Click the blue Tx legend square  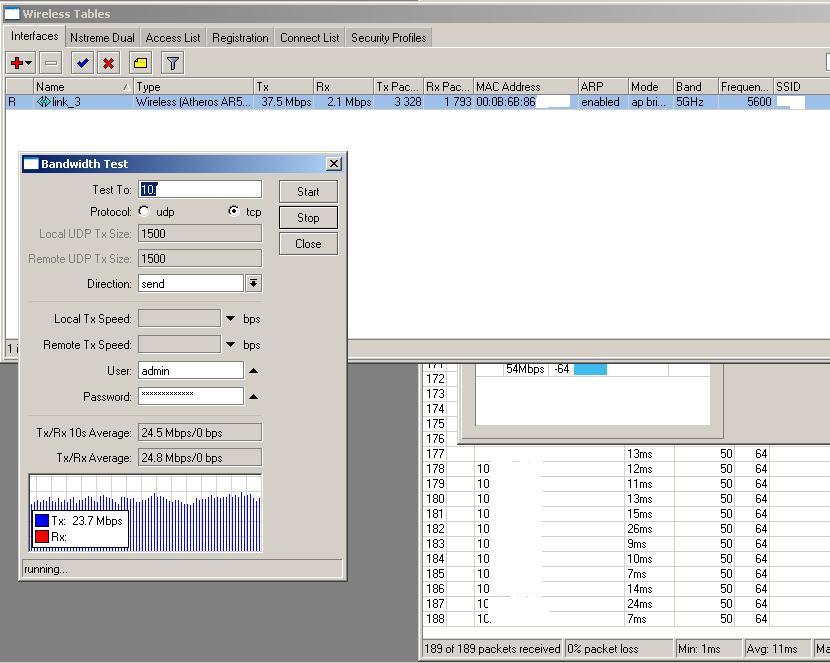(x=42, y=521)
